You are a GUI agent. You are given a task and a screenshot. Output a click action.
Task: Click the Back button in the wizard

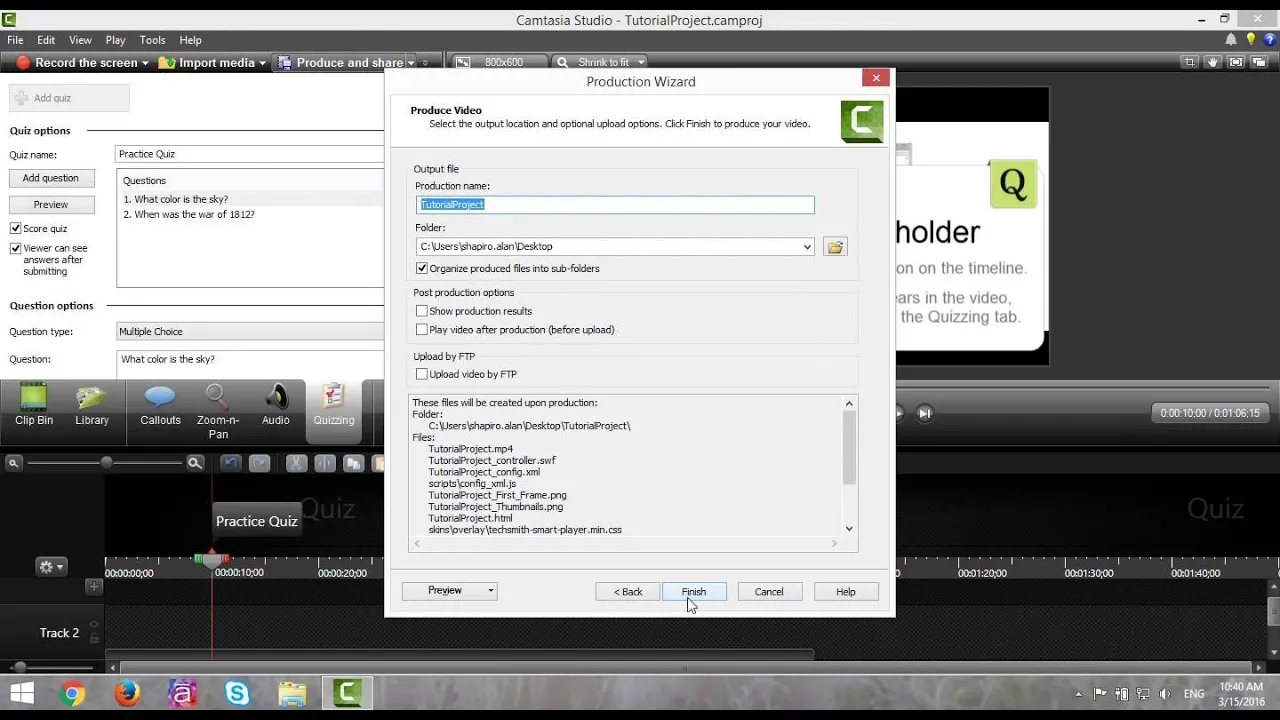point(627,592)
